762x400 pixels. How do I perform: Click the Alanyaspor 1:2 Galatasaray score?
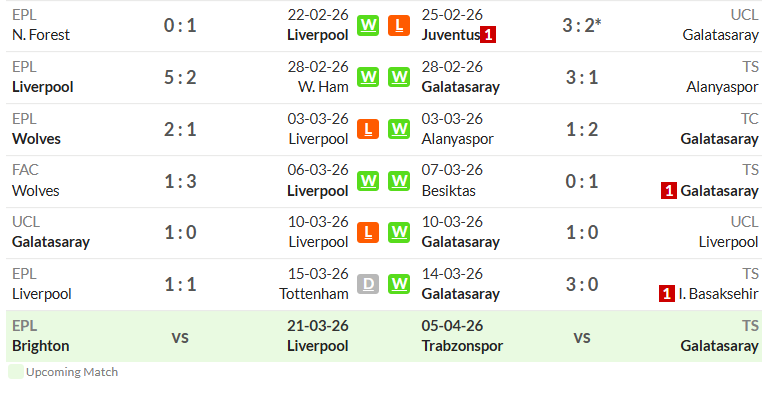coord(582,129)
